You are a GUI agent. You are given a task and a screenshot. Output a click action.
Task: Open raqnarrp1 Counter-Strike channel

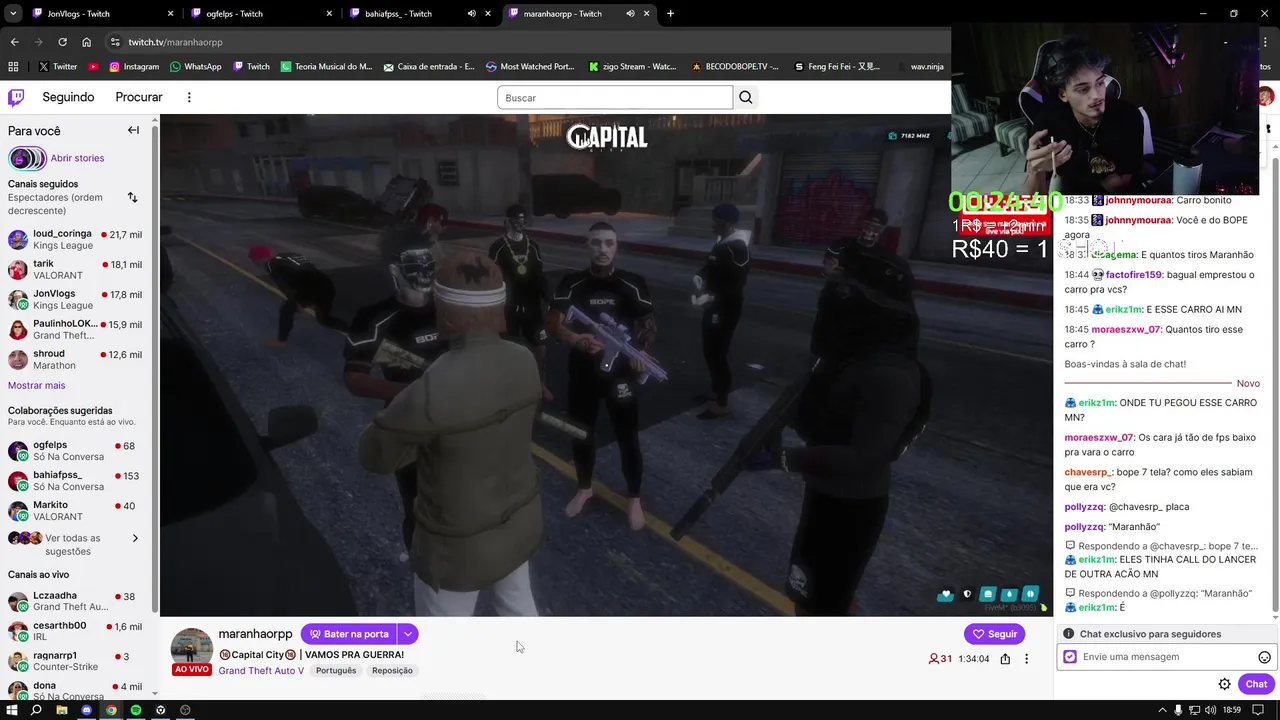tap(75, 661)
